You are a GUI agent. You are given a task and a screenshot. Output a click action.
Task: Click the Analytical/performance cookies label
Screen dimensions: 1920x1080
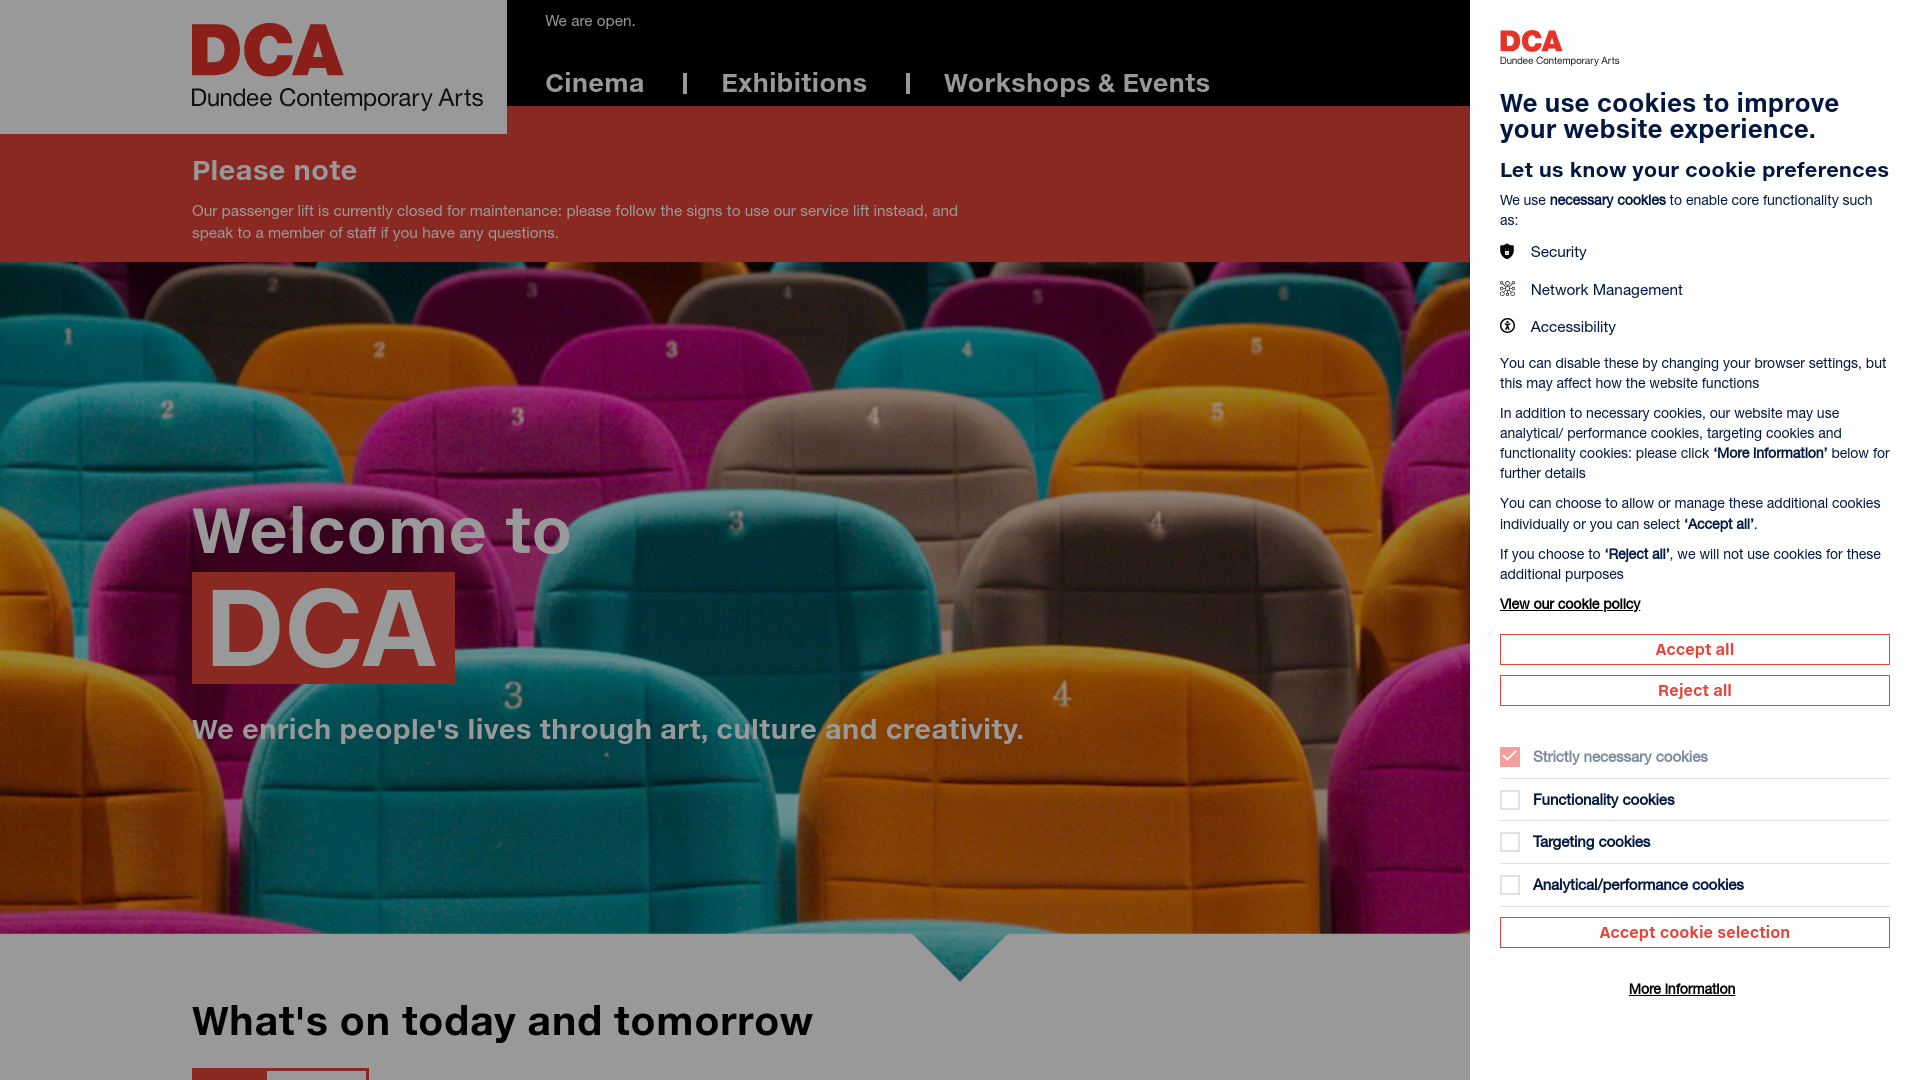(1638, 885)
